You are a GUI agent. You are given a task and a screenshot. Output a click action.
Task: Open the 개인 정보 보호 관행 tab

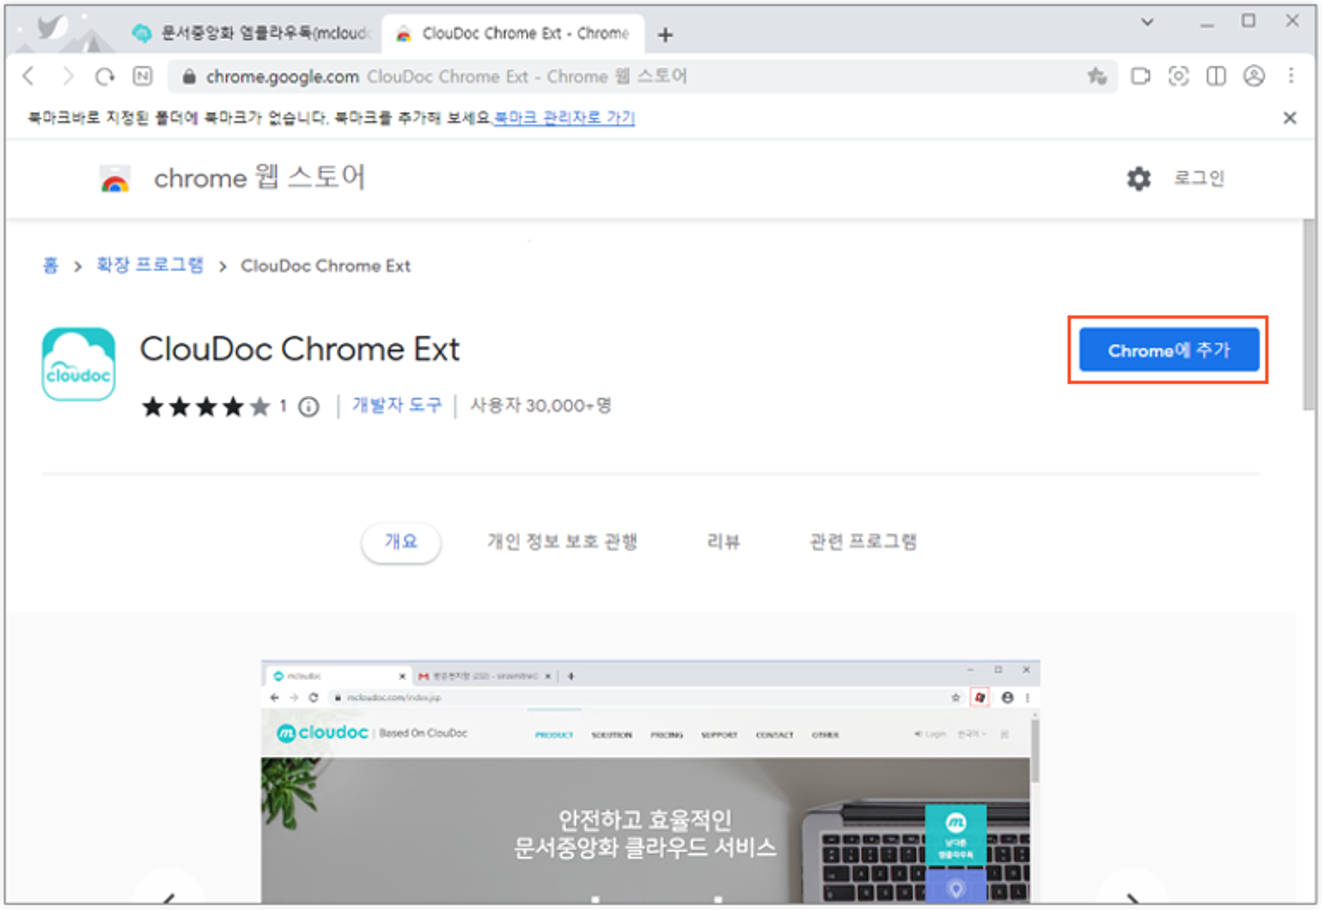(x=562, y=542)
